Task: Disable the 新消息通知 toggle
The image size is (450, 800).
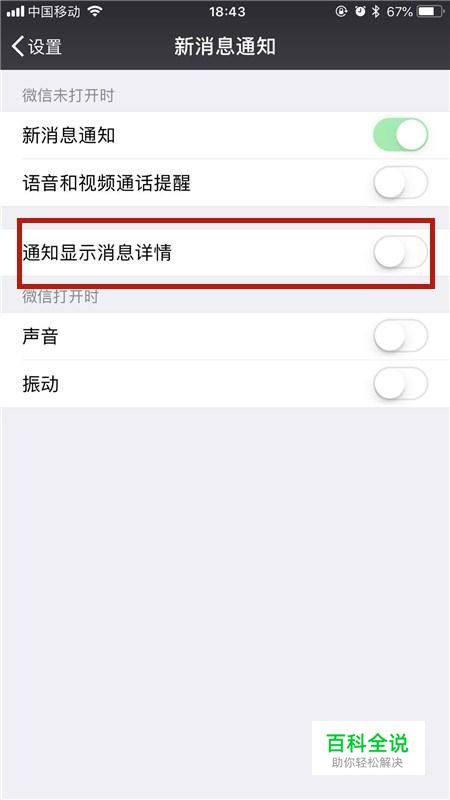Action: 401,135
